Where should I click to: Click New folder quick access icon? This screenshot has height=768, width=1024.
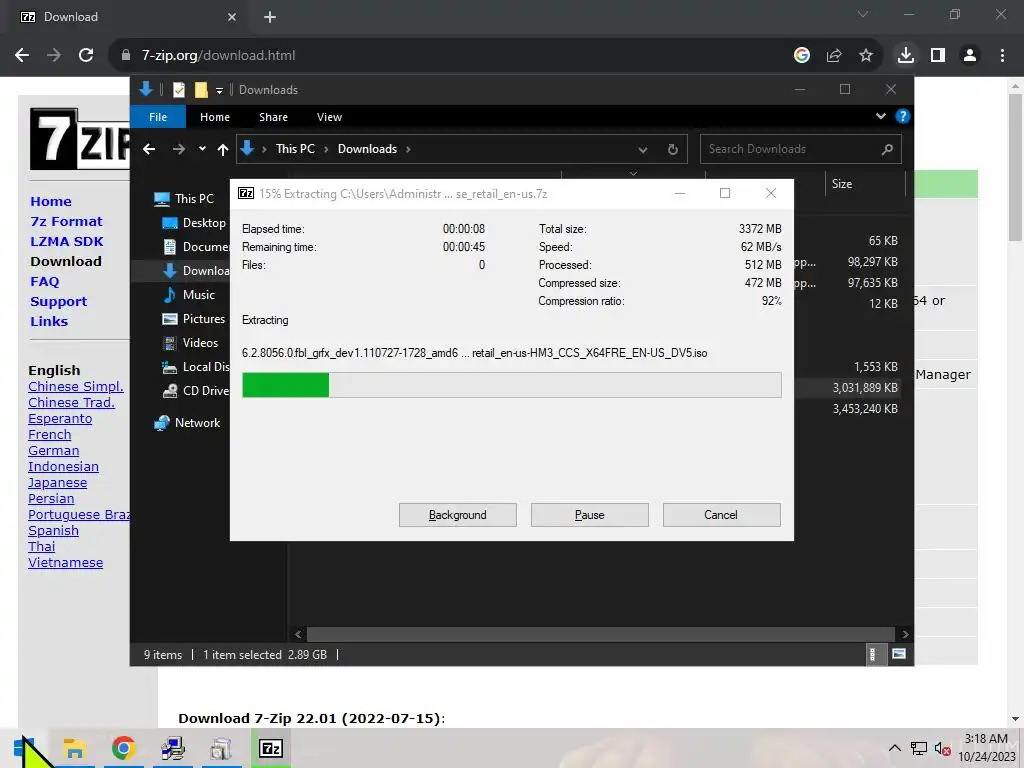click(x=201, y=89)
